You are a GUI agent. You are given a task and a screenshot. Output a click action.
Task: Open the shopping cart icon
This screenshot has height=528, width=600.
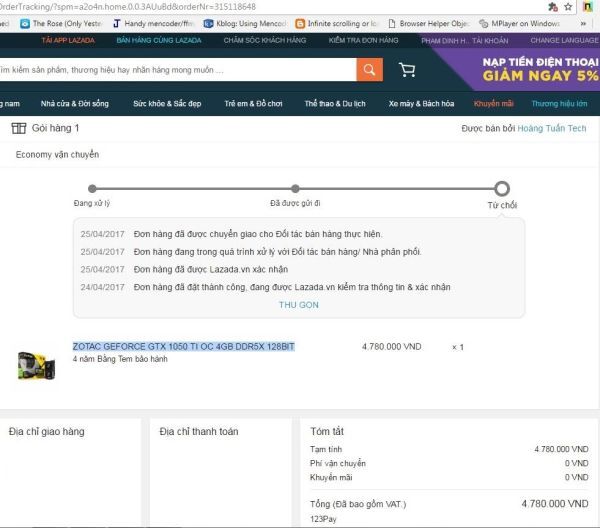coord(407,70)
